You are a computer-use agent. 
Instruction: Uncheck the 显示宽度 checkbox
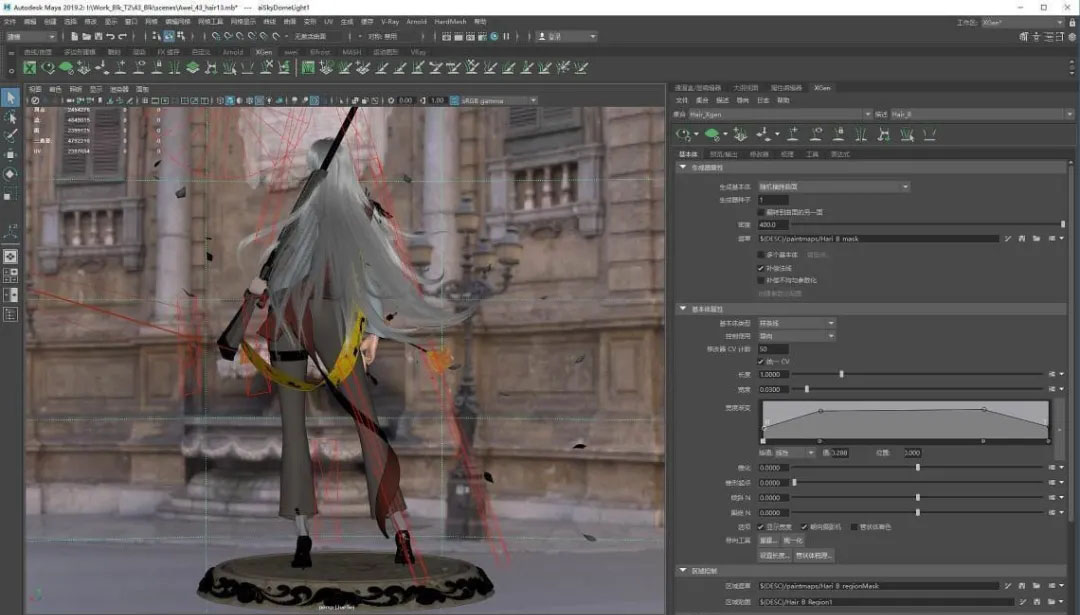[x=761, y=527]
